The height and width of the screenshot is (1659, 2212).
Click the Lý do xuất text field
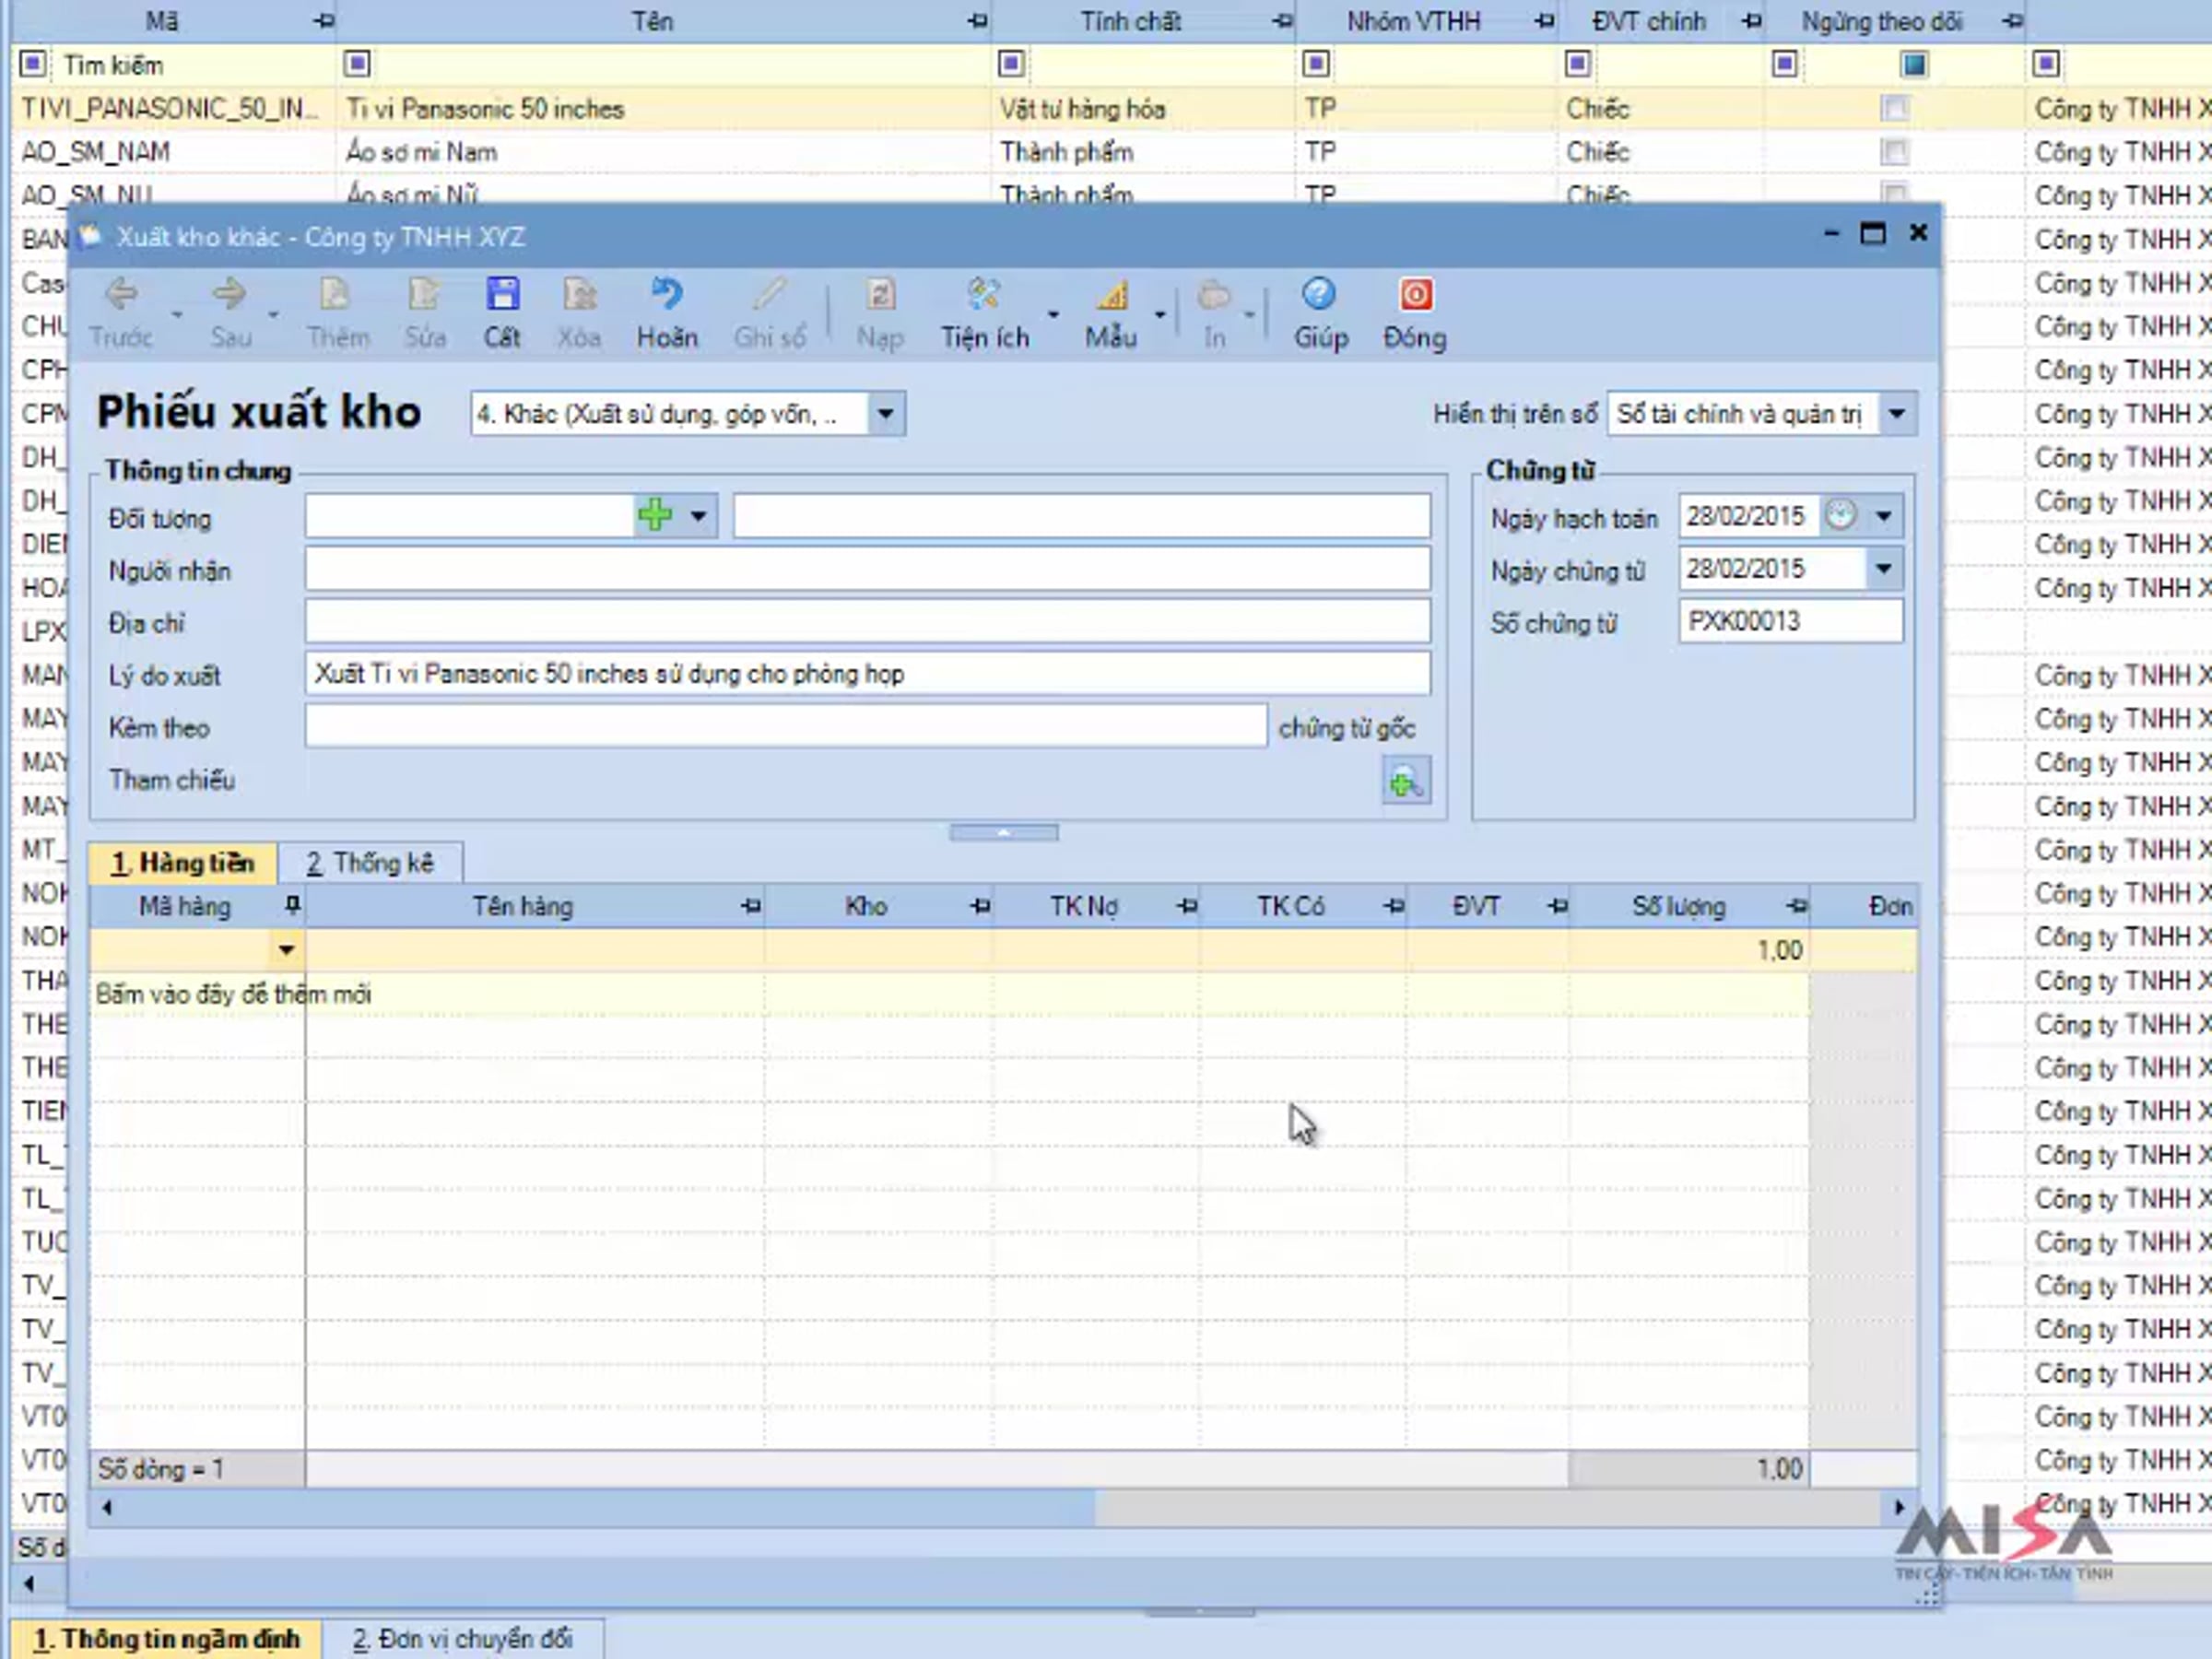pos(868,674)
